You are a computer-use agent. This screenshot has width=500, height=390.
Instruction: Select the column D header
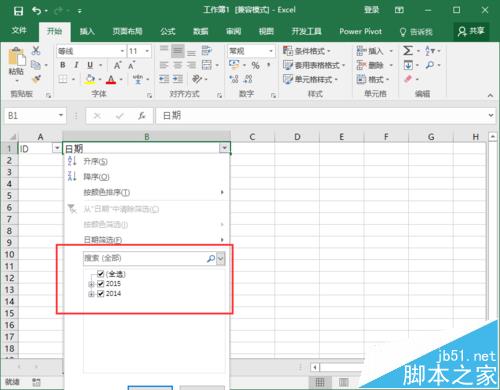[297, 137]
